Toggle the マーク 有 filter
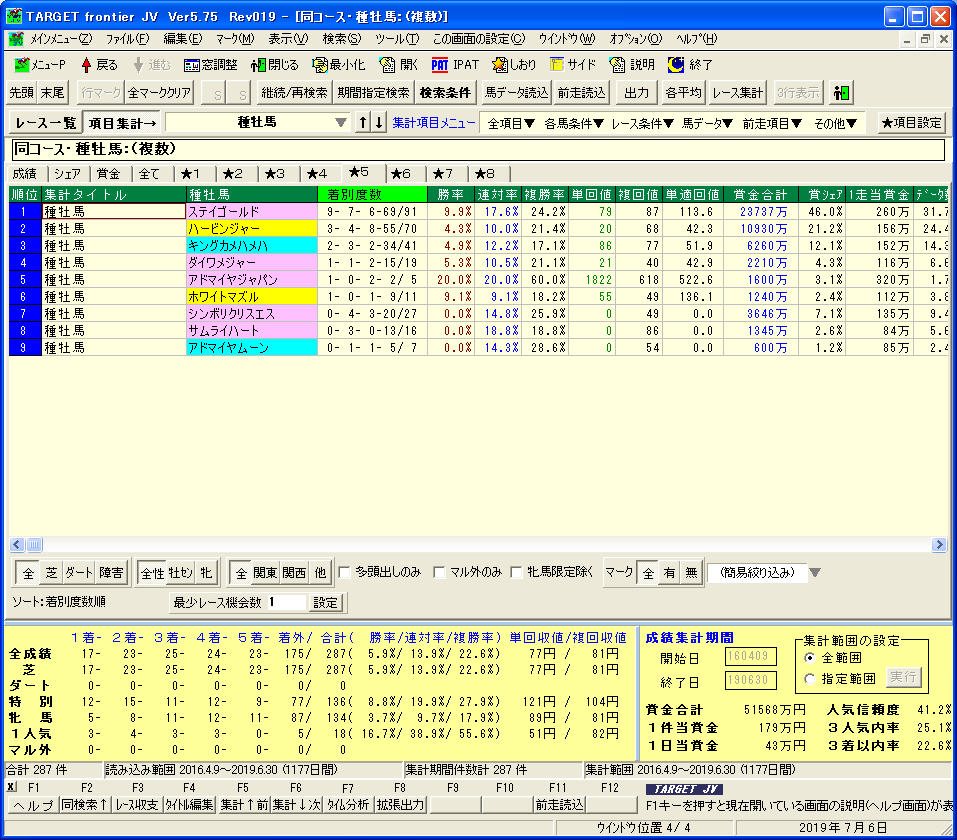Image resolution: width=957 pixels, height=840 pixels. point(670,573)
